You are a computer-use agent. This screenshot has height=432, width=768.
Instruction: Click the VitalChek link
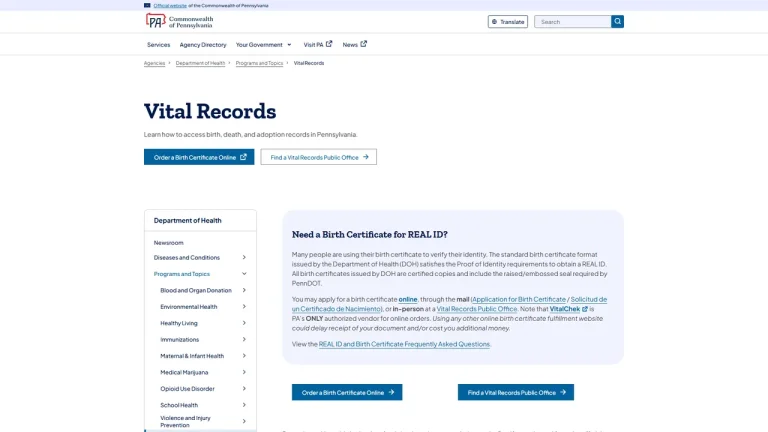(565, 309)
